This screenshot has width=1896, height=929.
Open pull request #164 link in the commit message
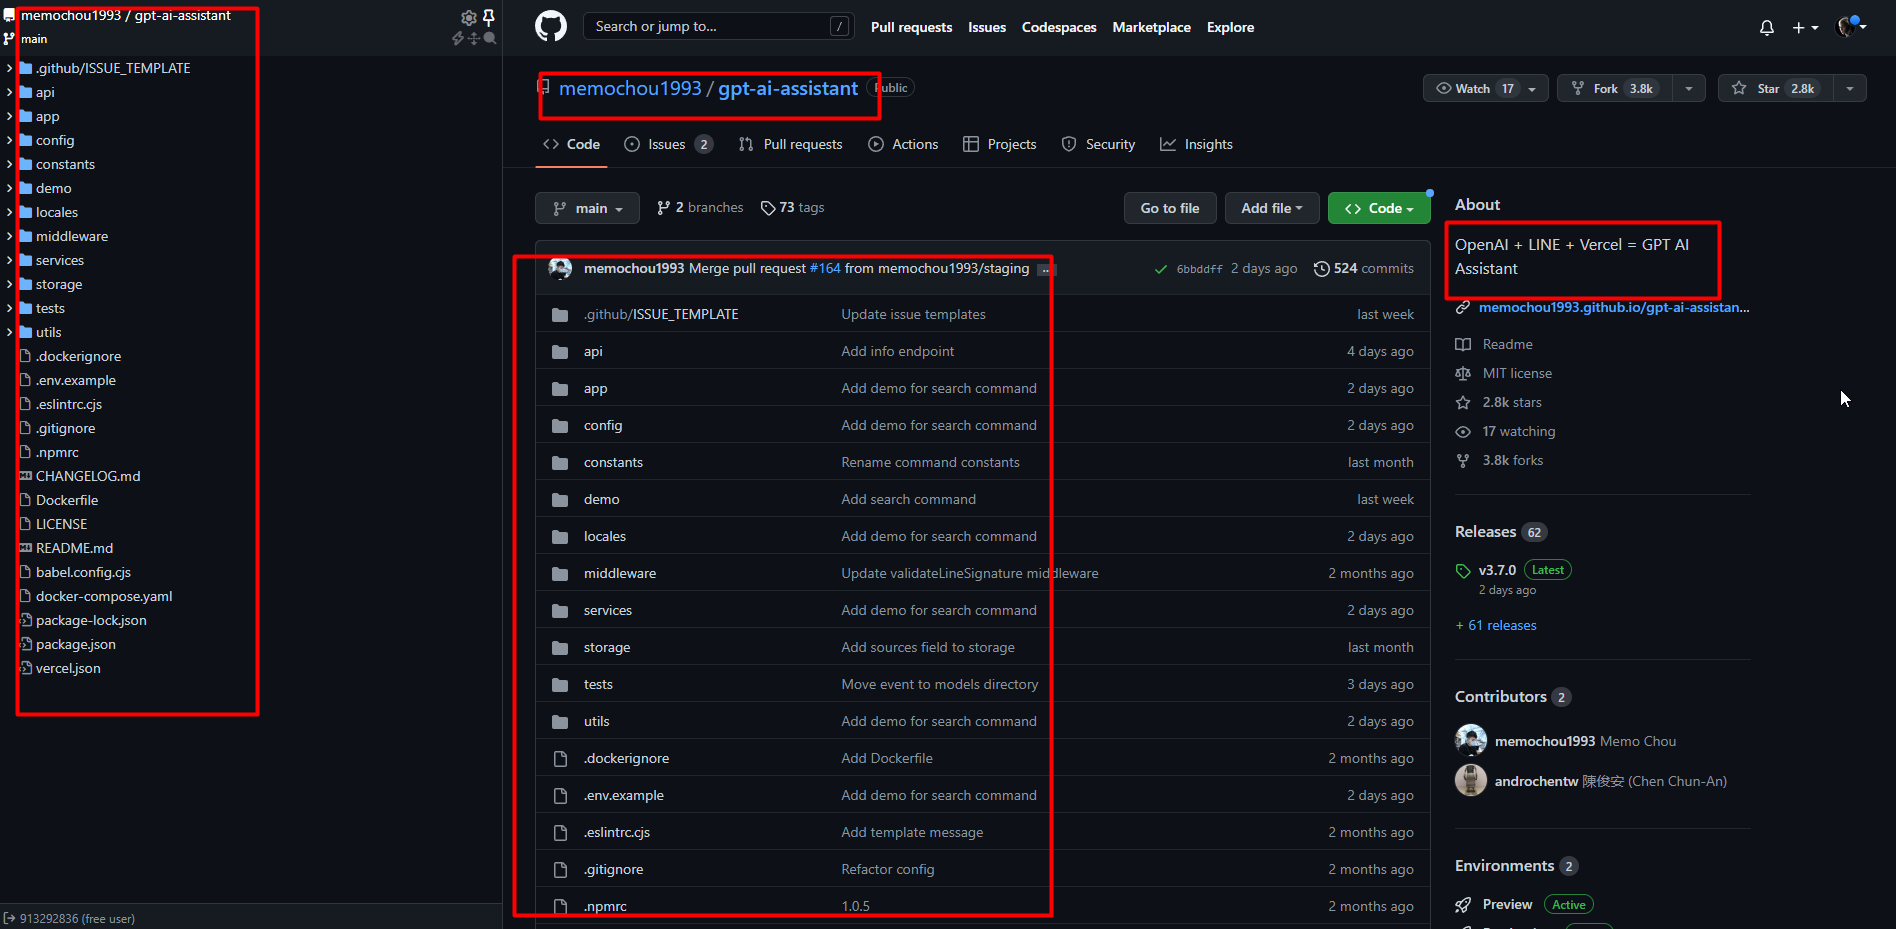pyautogui.click(x=825, y=268)
